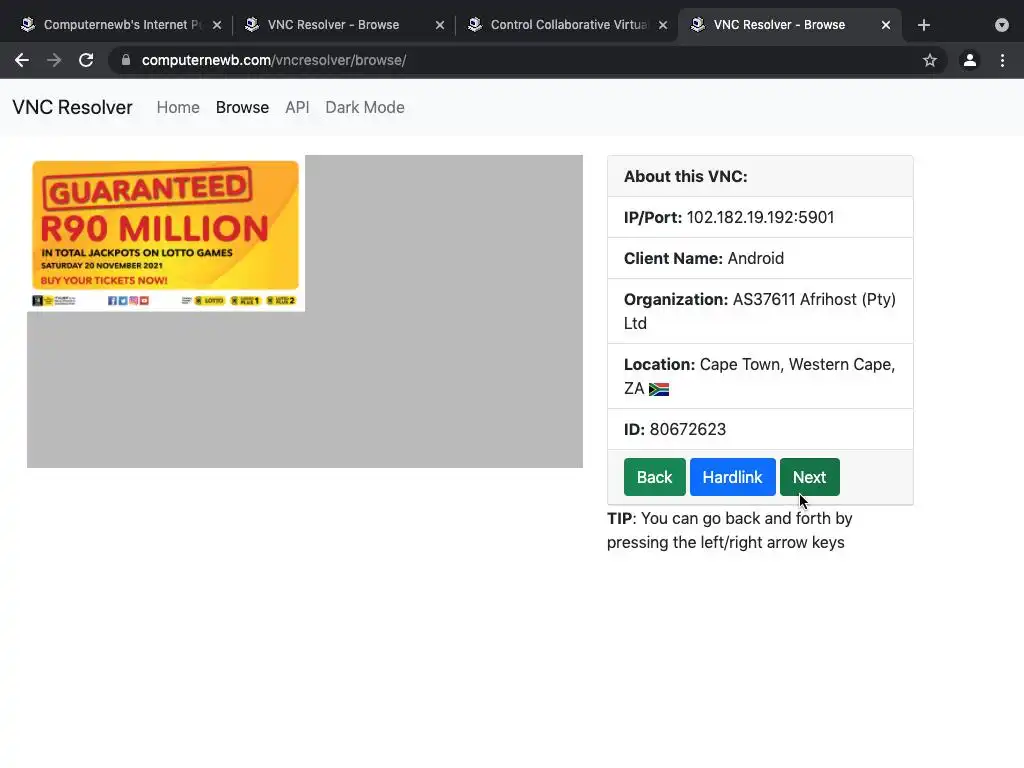The height and width of the screenshot is (768, 1024).
Task: Click the Location Cape Town text
Action: tap(760, 376)
